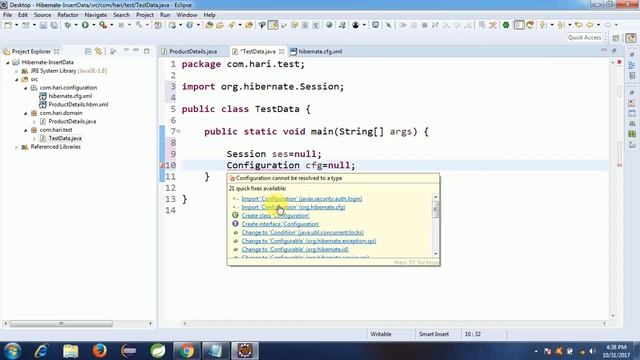This screenshot has width=640, height=360.
Task: Click the black circle profile icon
Action: 356,25
